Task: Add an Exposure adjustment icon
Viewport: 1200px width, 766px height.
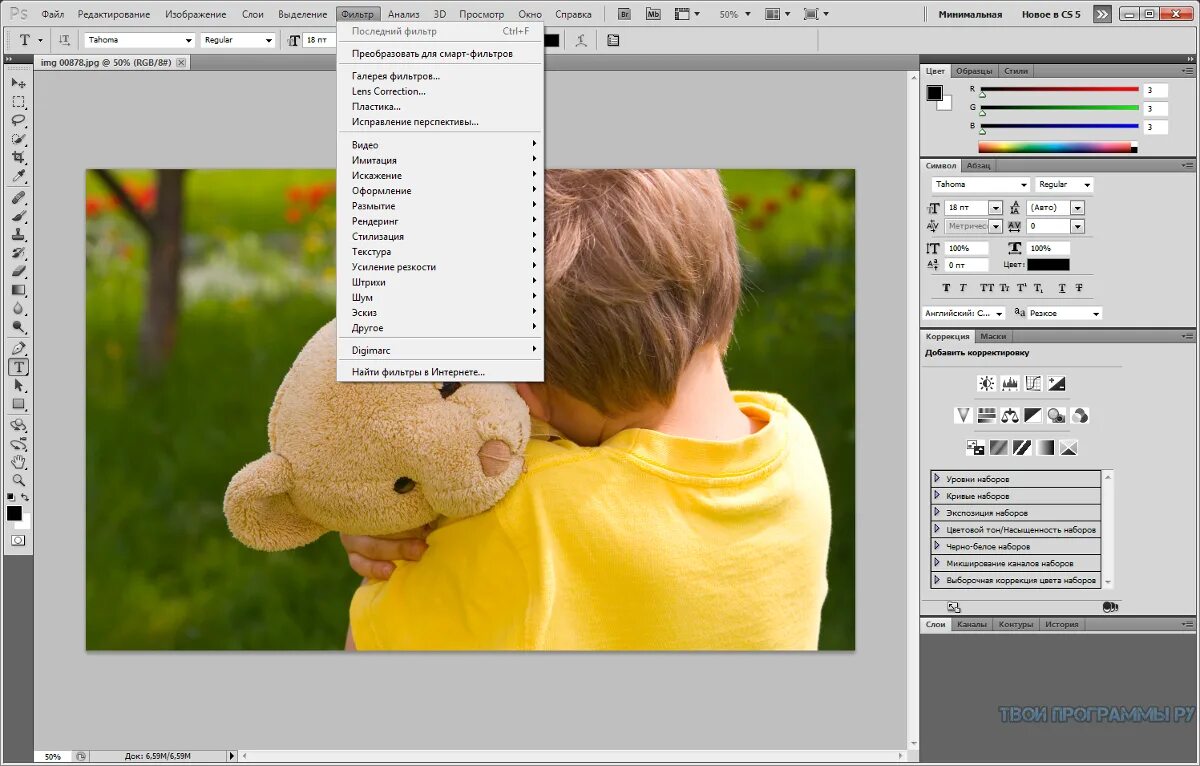Action: coord(1056,383)
